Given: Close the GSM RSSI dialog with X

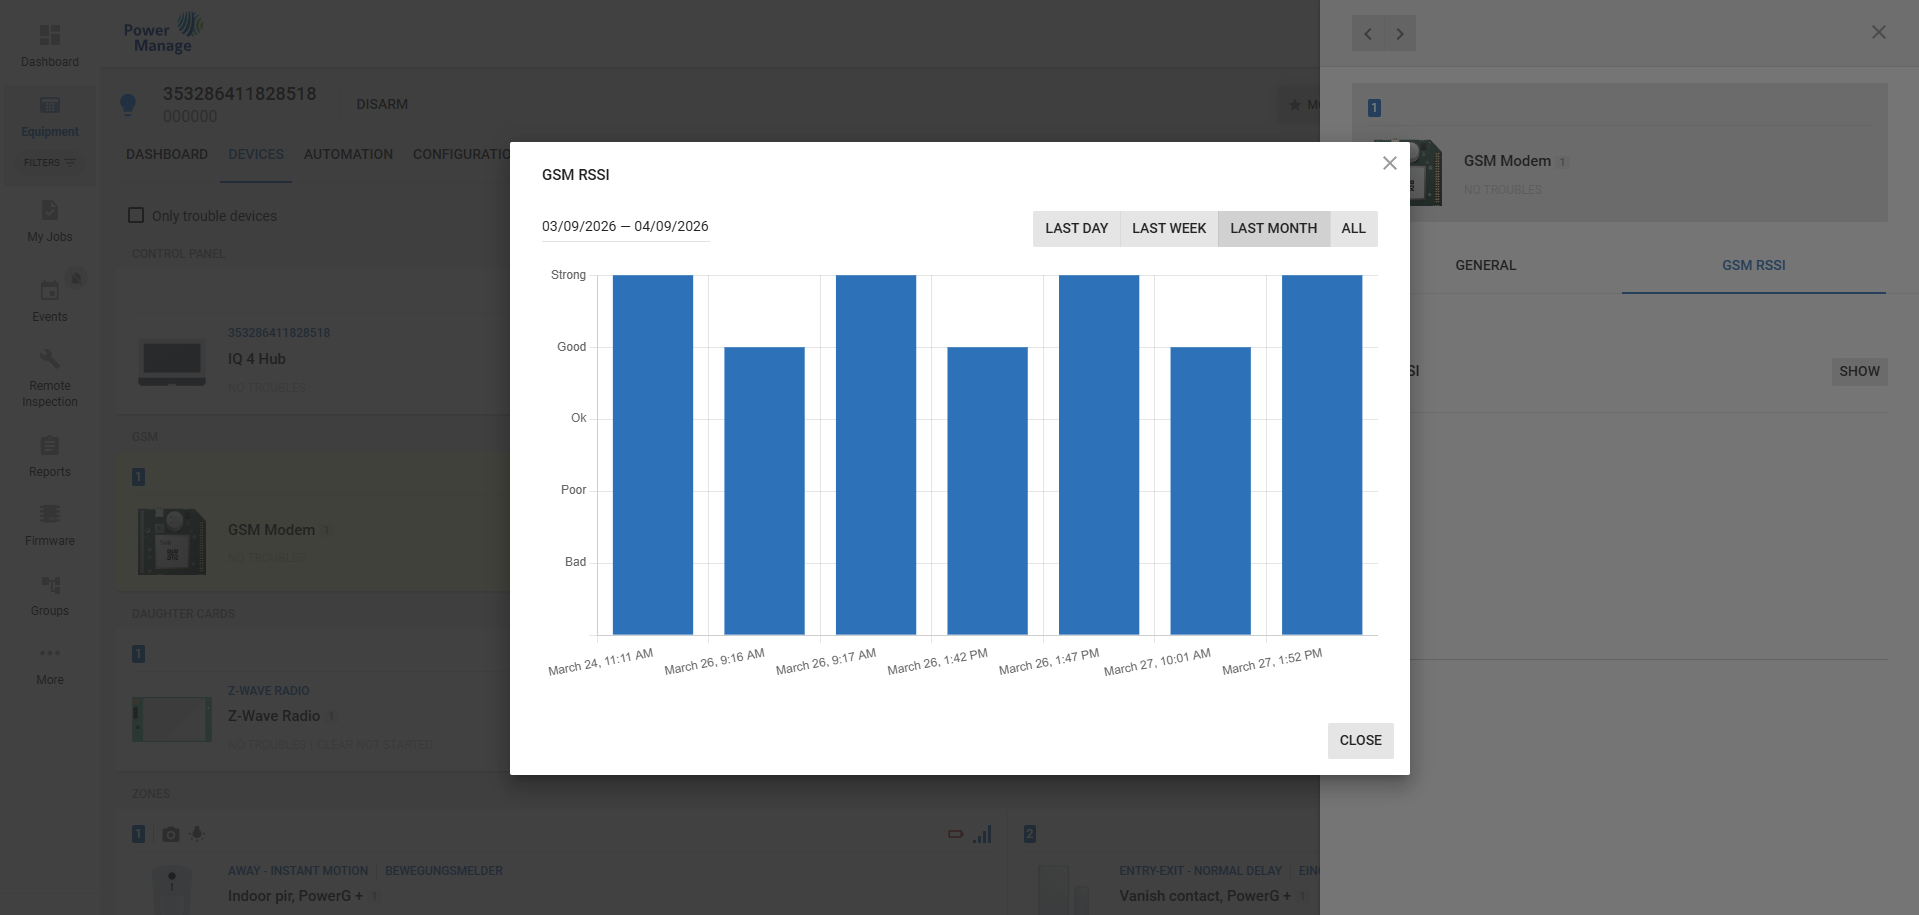Looking at the screenshot, I should click(x=1389, y=163).
